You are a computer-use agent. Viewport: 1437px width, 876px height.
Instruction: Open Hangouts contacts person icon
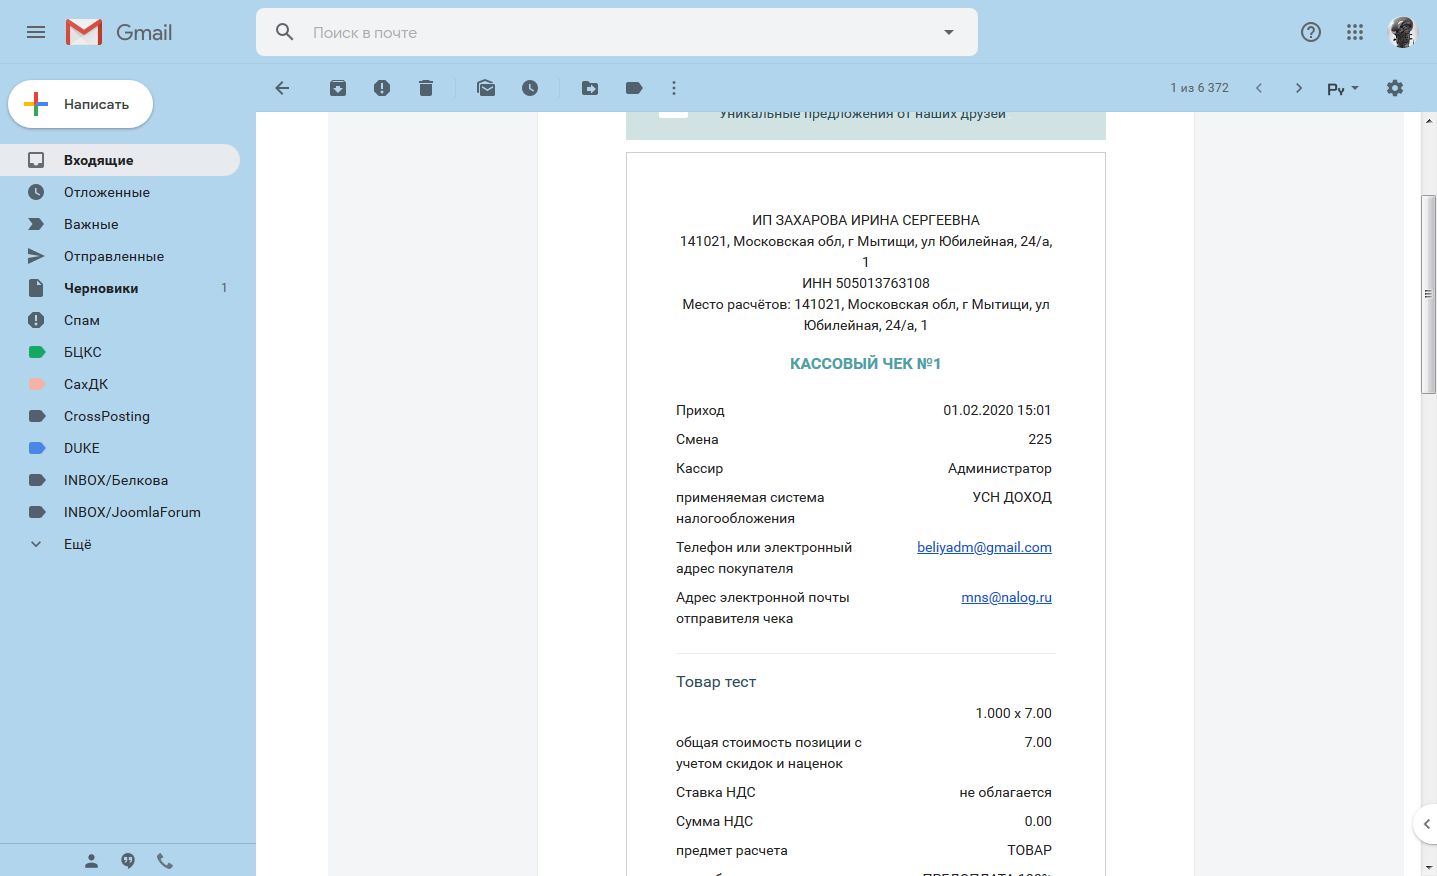(x=91, y=861)
